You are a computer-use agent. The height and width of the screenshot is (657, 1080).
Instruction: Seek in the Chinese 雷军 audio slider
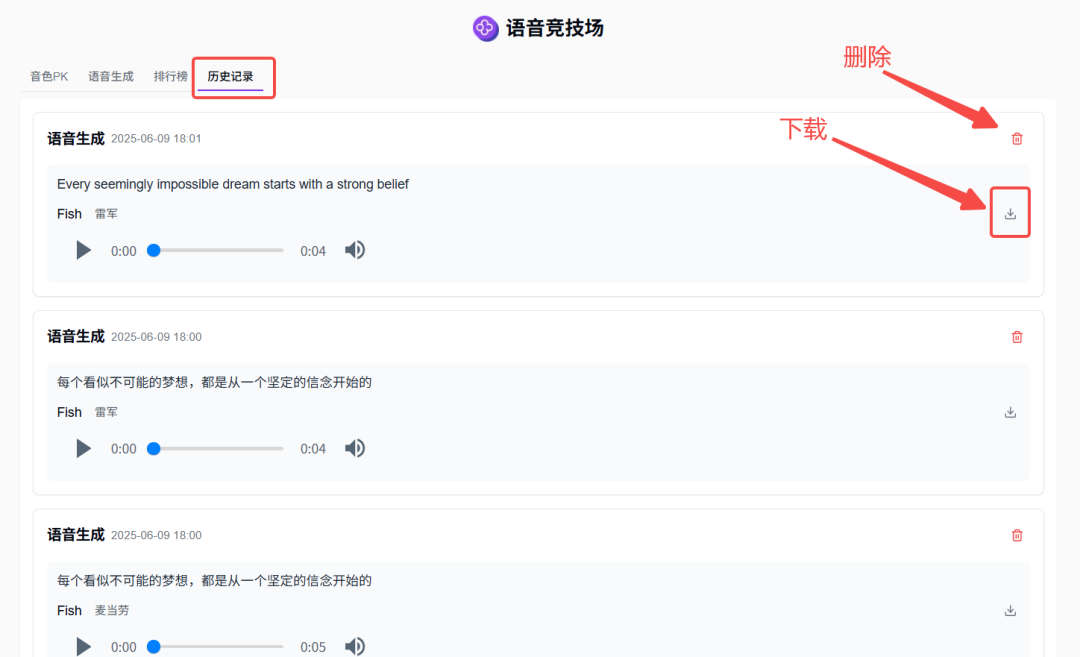(x=216, y=449)
